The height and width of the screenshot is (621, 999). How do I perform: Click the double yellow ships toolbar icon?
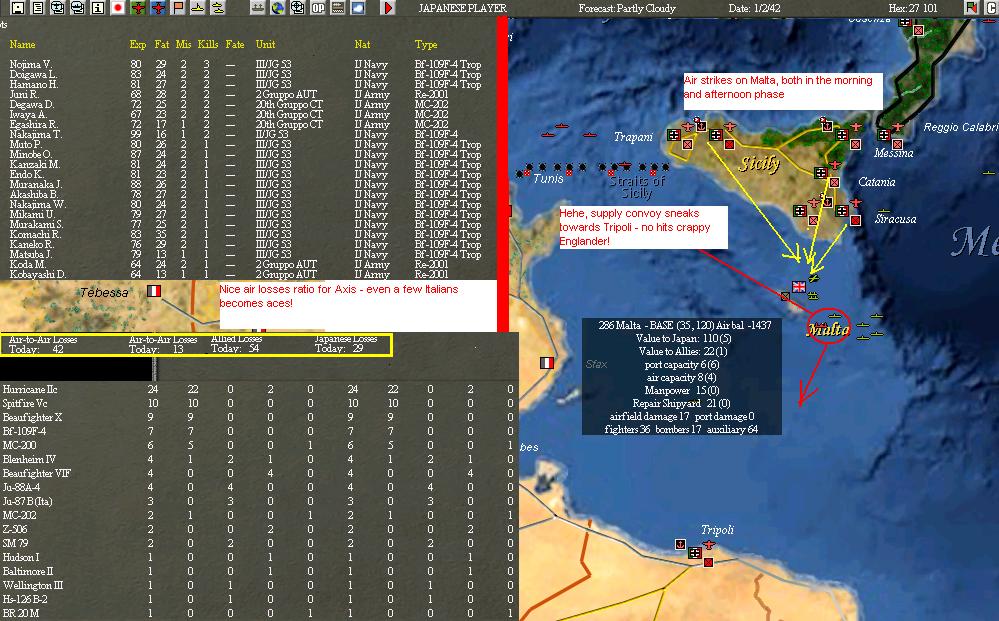point(218,8)
